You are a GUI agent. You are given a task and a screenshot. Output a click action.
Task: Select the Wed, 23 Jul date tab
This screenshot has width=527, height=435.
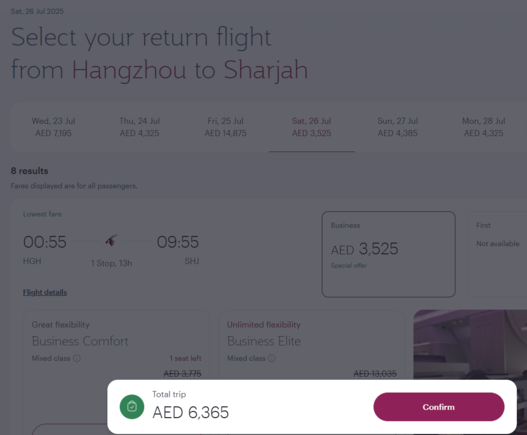[53, 127]
